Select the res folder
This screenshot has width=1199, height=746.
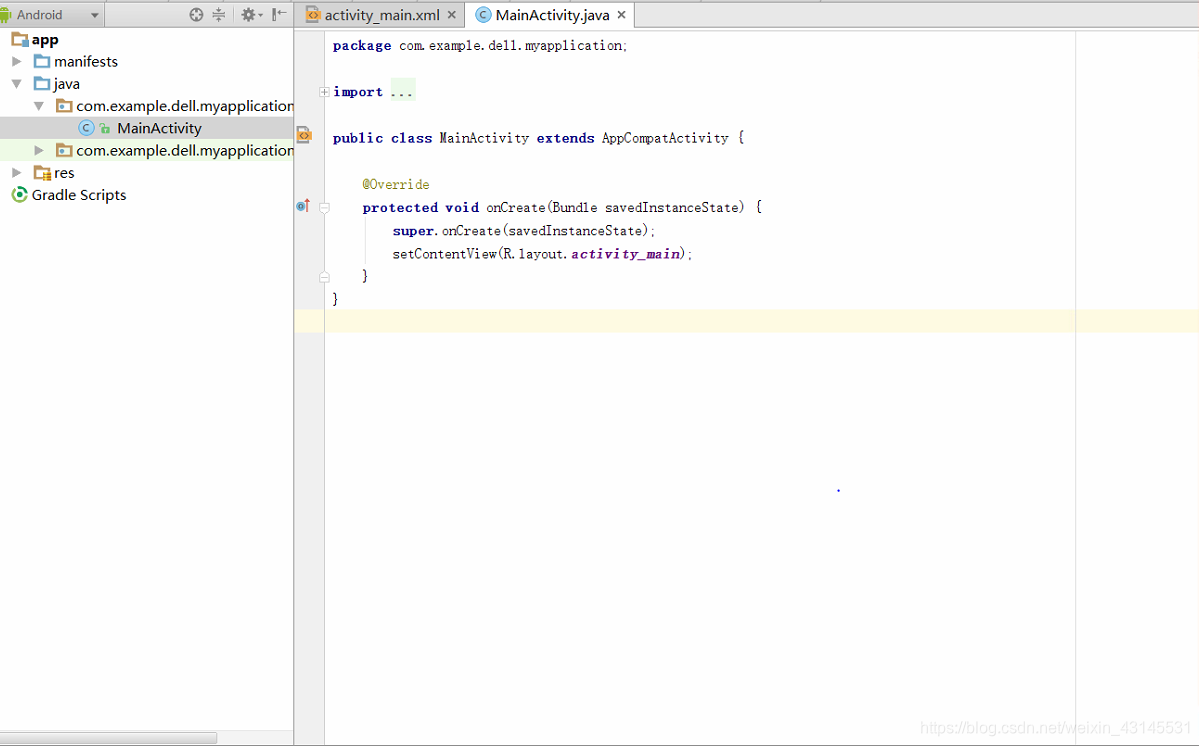click(x=64, y=173)
